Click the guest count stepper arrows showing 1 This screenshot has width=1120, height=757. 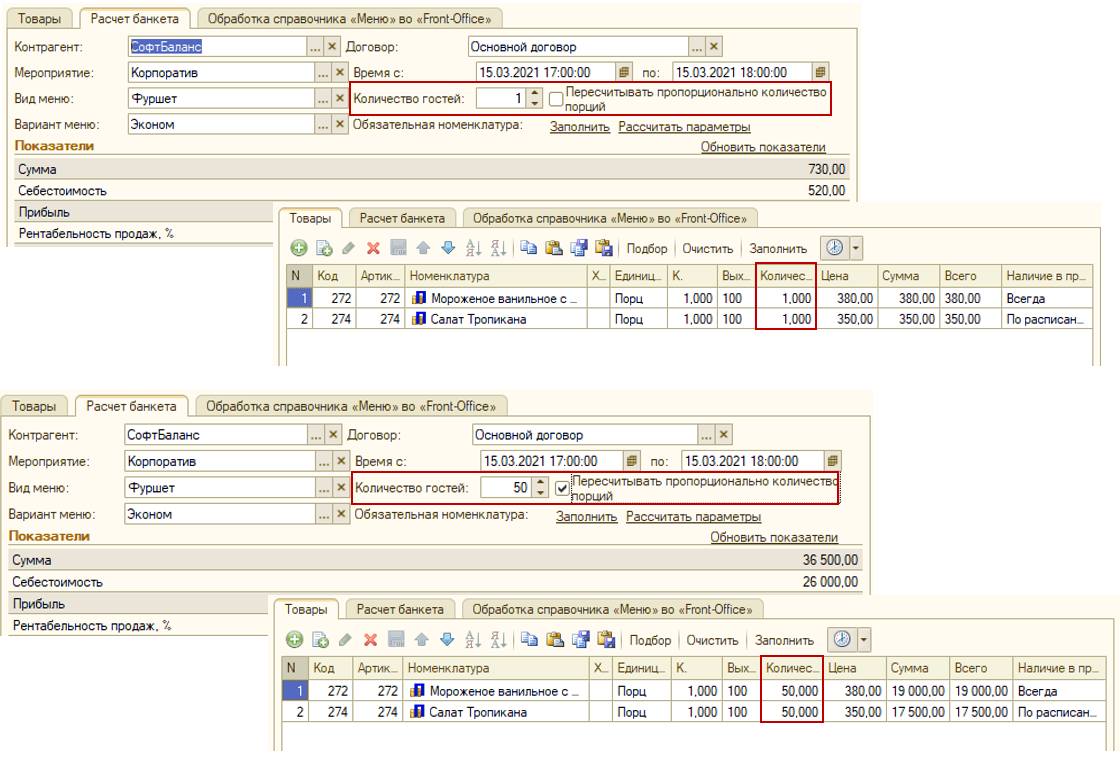(535, 98)
